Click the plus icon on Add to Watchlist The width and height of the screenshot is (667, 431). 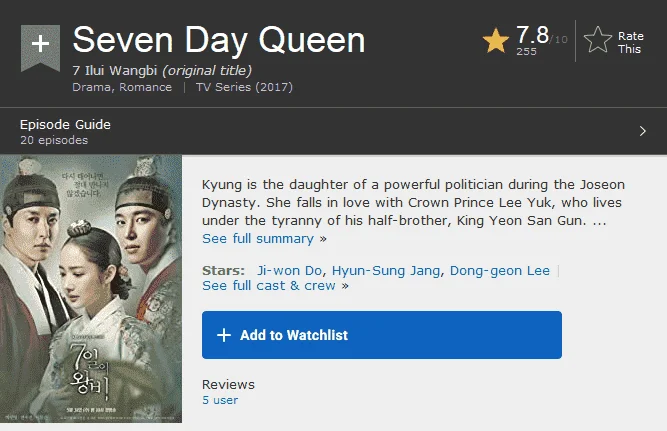coord(224,335)
